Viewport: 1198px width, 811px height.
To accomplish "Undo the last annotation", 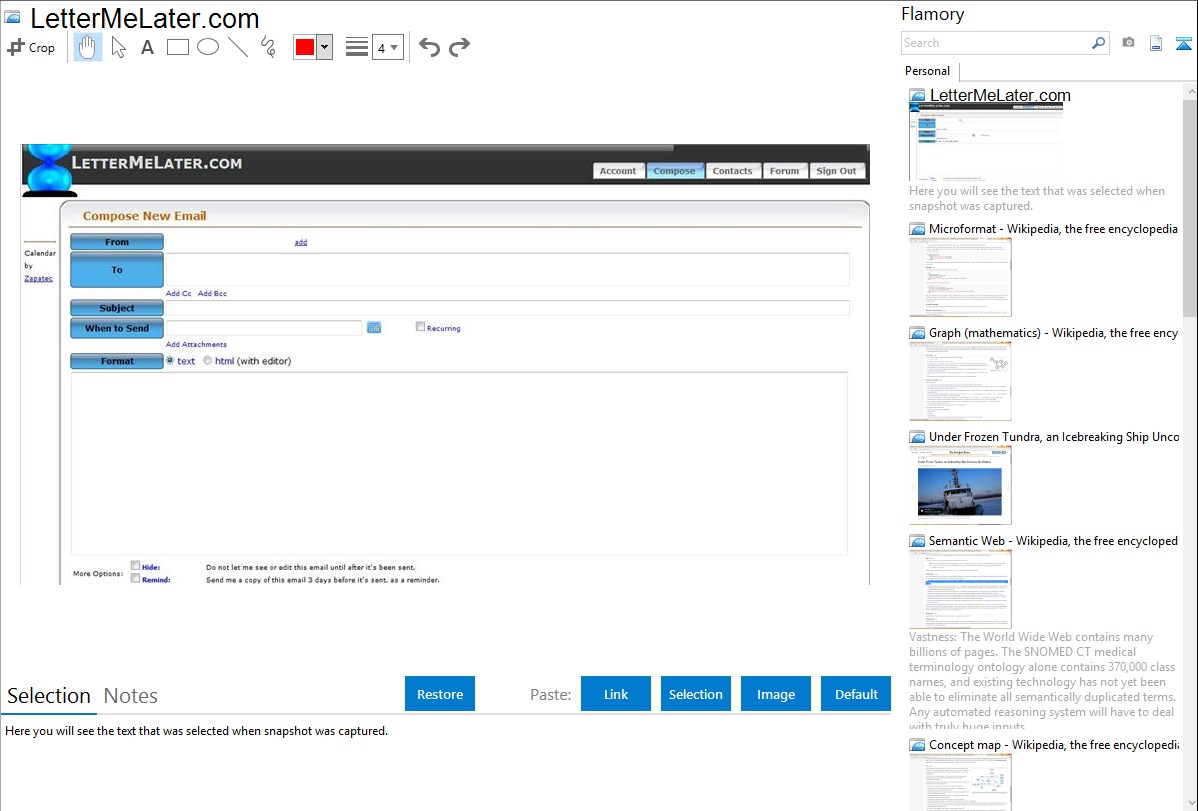I will click(429, 47).
